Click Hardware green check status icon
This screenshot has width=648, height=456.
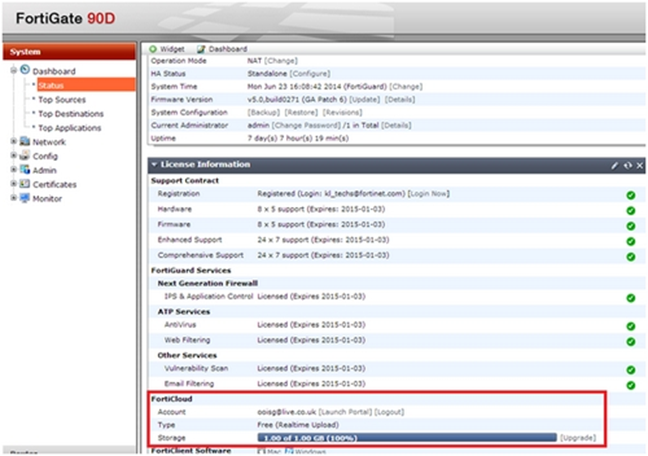click(631, 210)
